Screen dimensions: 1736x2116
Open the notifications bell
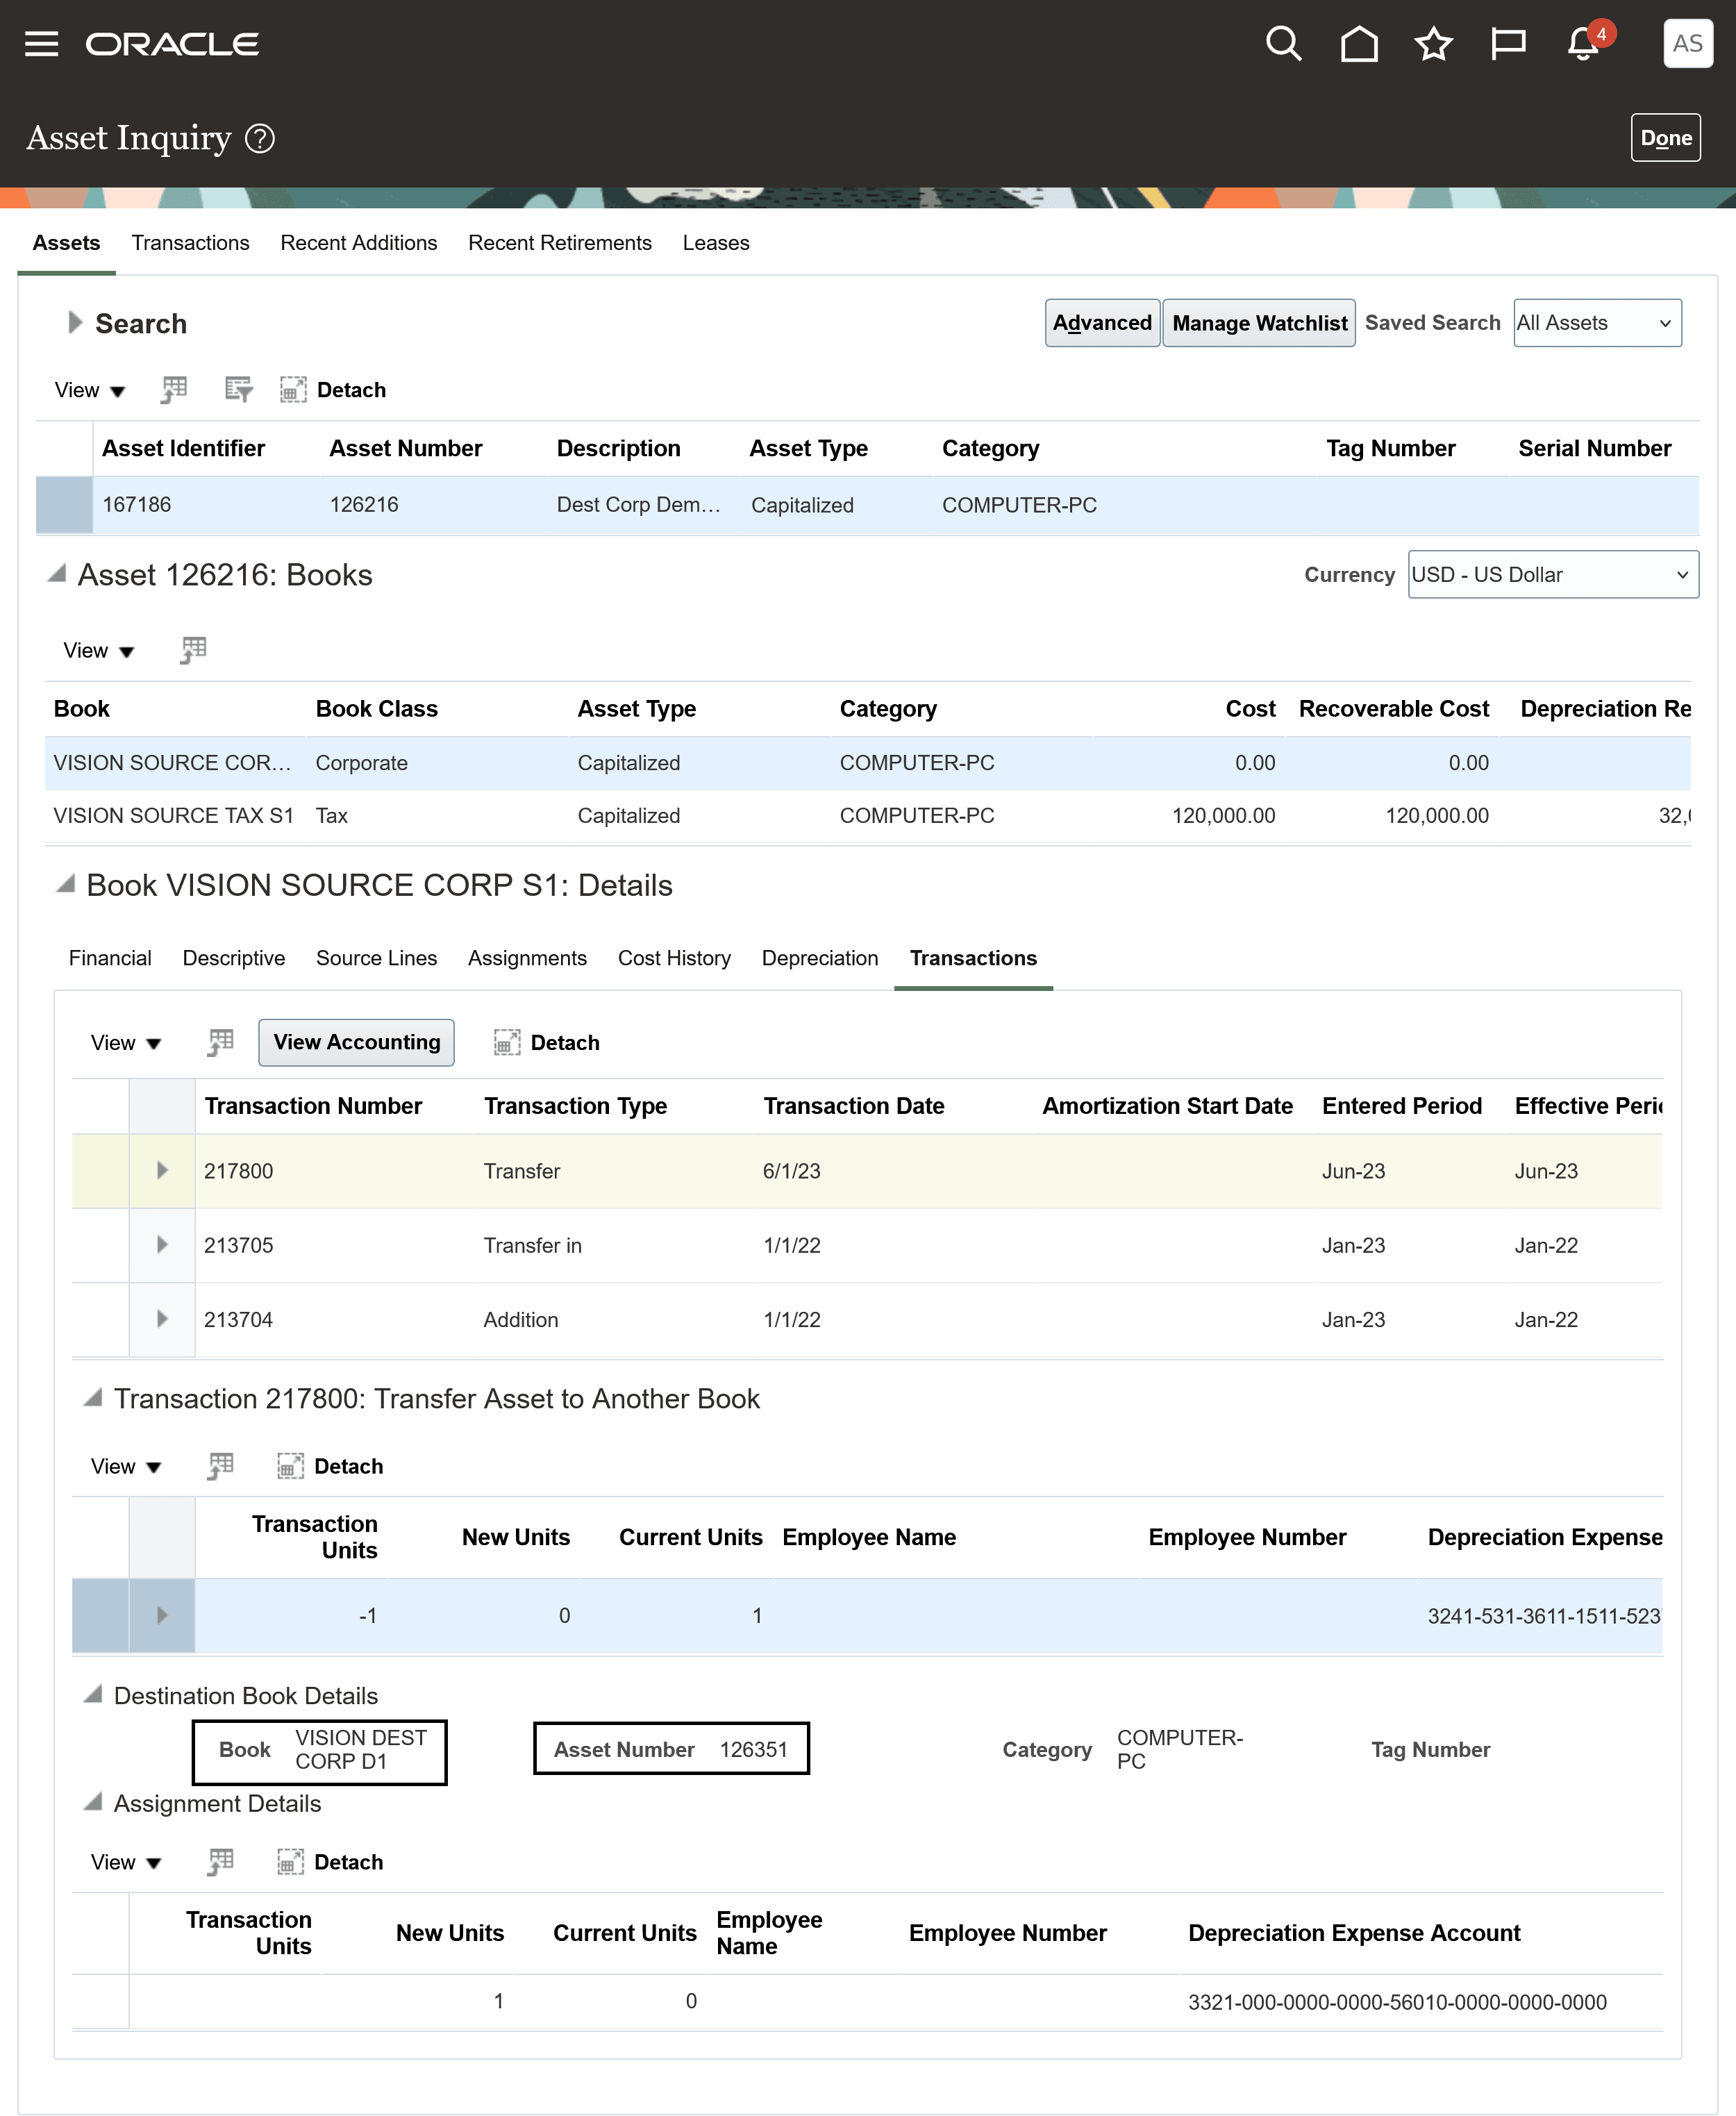tap(1582, 44)
